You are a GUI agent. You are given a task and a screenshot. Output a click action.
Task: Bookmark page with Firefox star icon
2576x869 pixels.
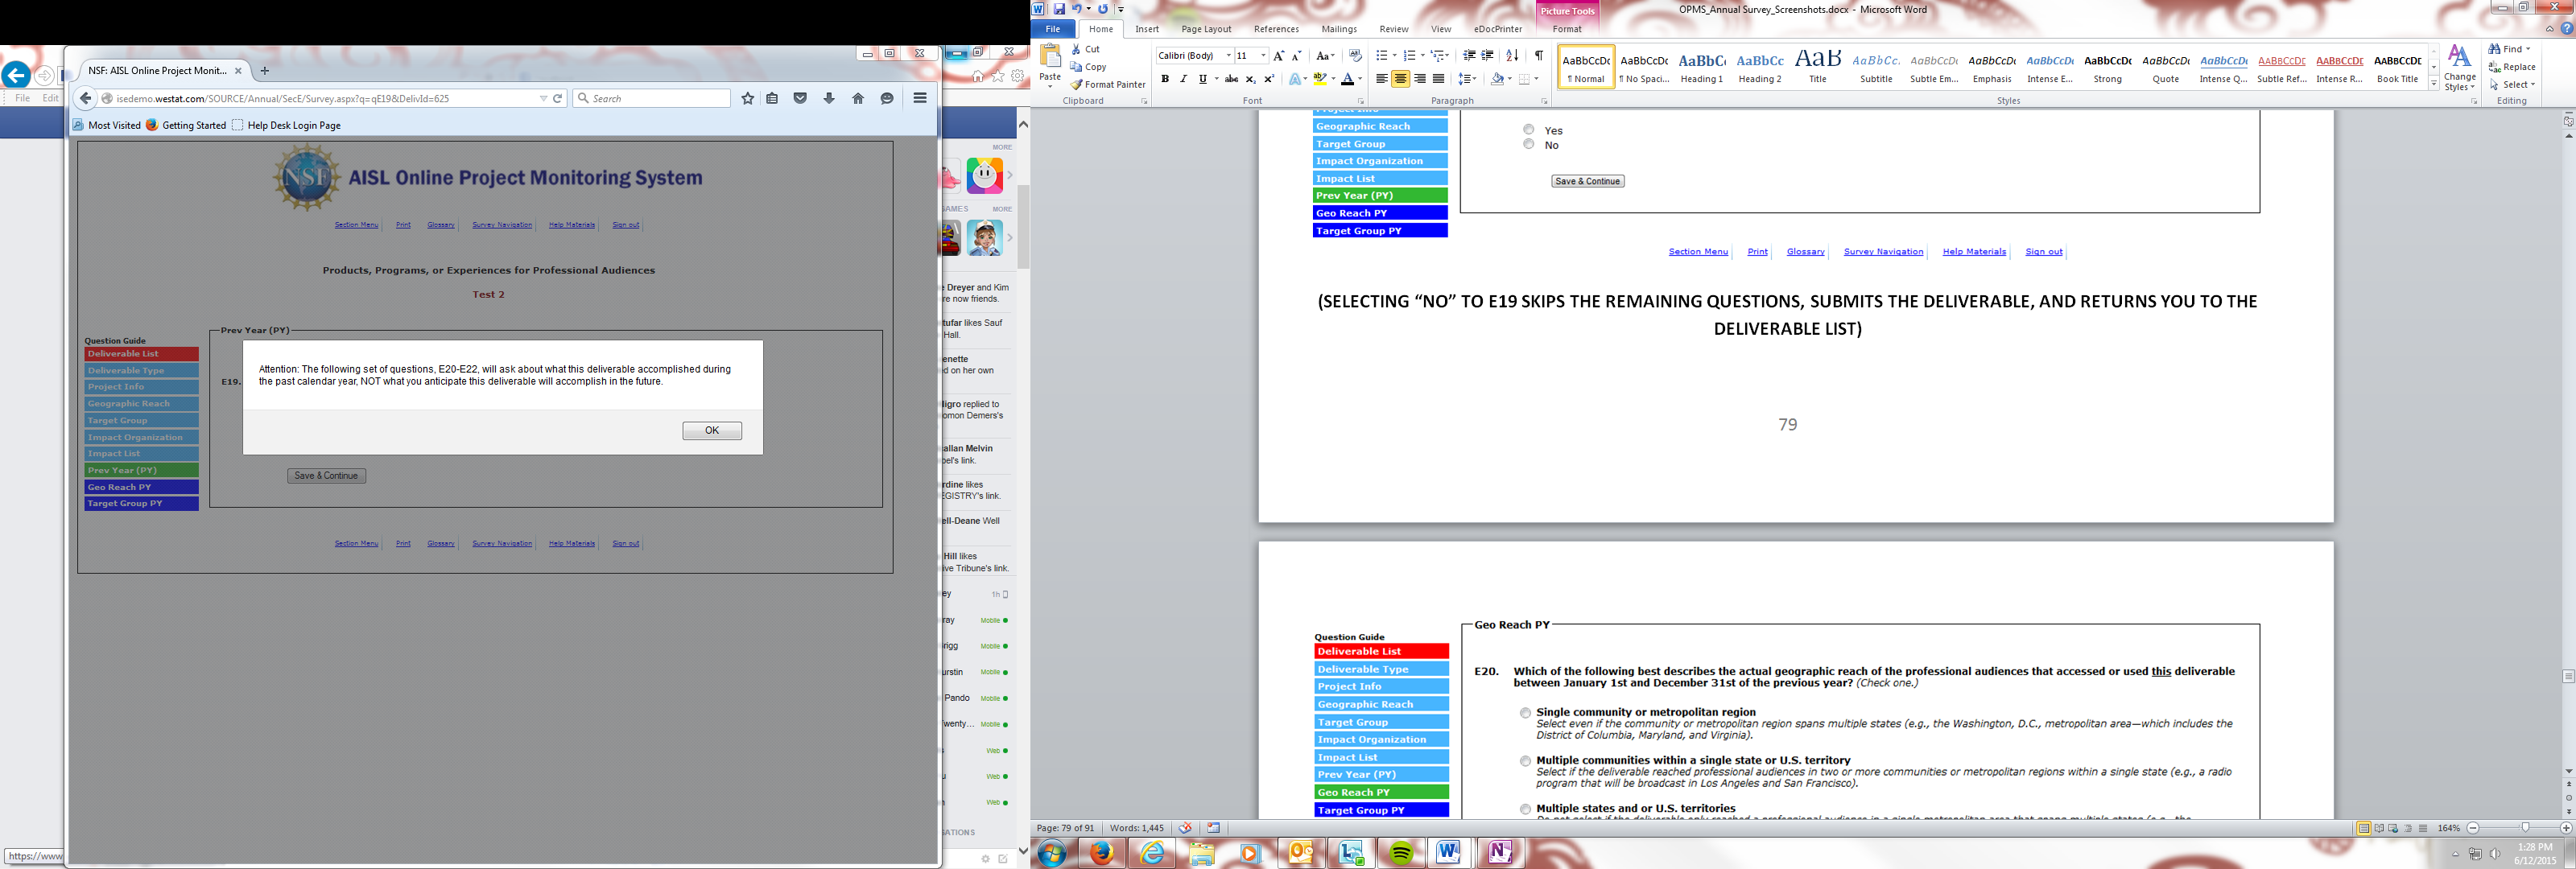click(747, 98)
